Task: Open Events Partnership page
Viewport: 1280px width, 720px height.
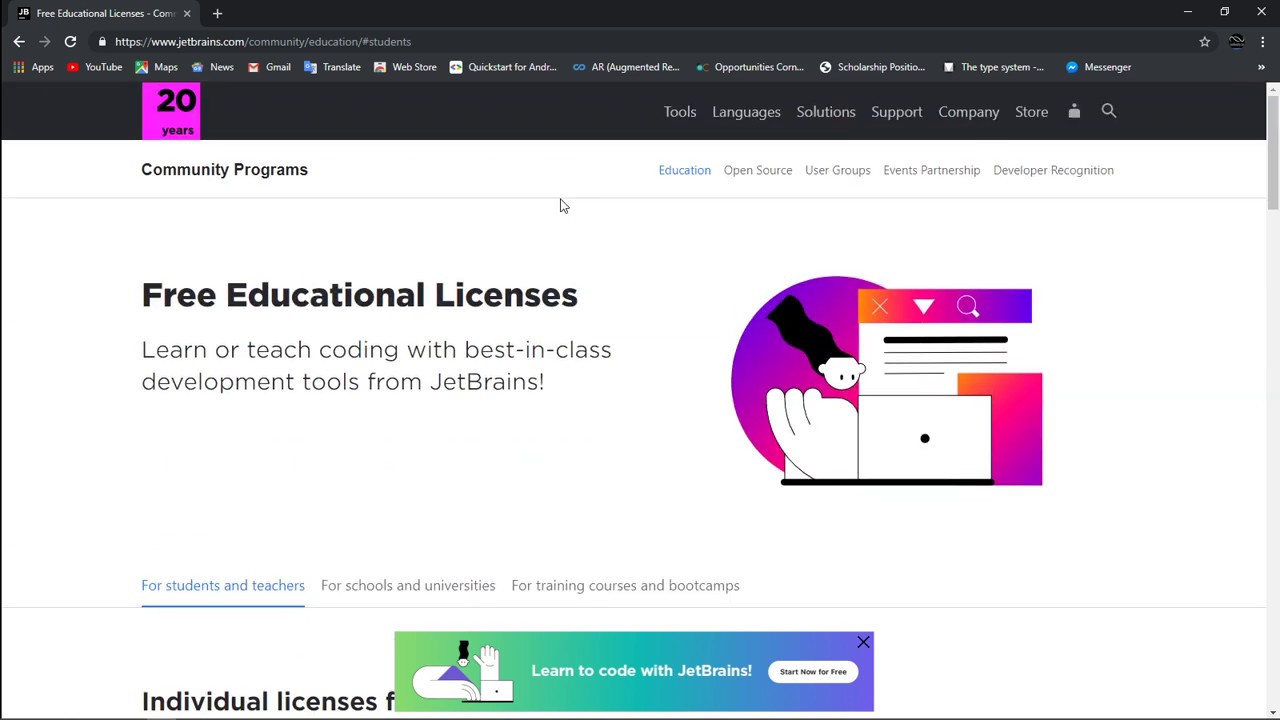Action: pyautogui.click(x=931, y=170)
